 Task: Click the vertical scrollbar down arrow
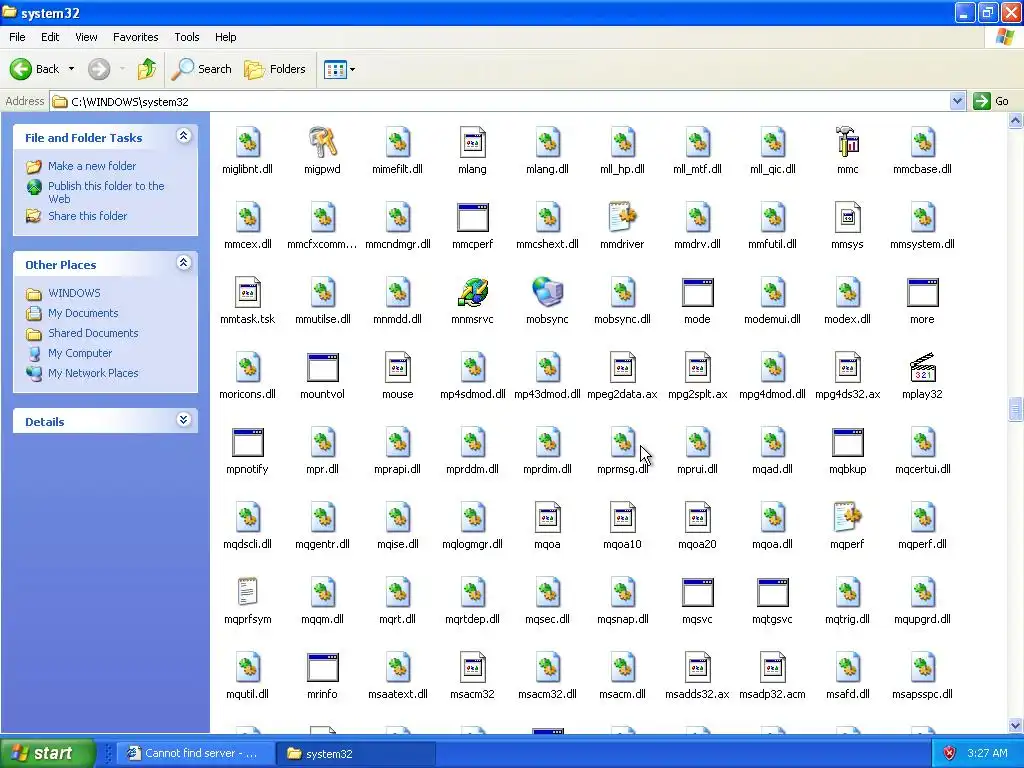click(x=1016, y=725)
